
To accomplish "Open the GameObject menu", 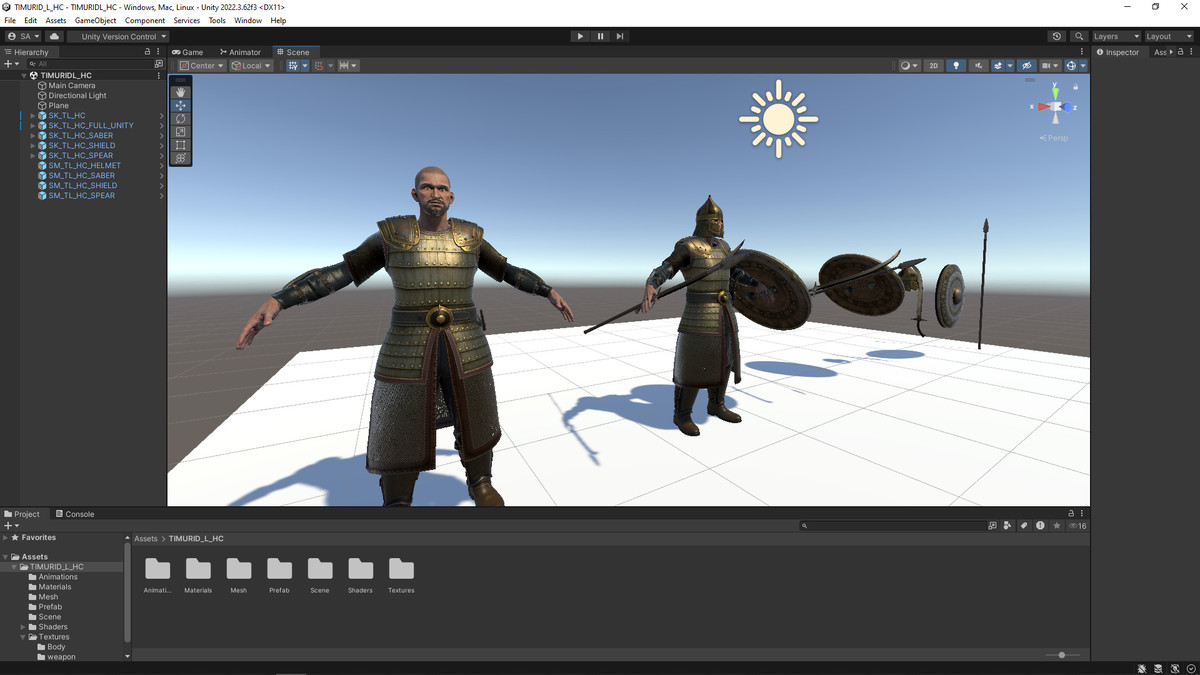I will coord(95,20).
